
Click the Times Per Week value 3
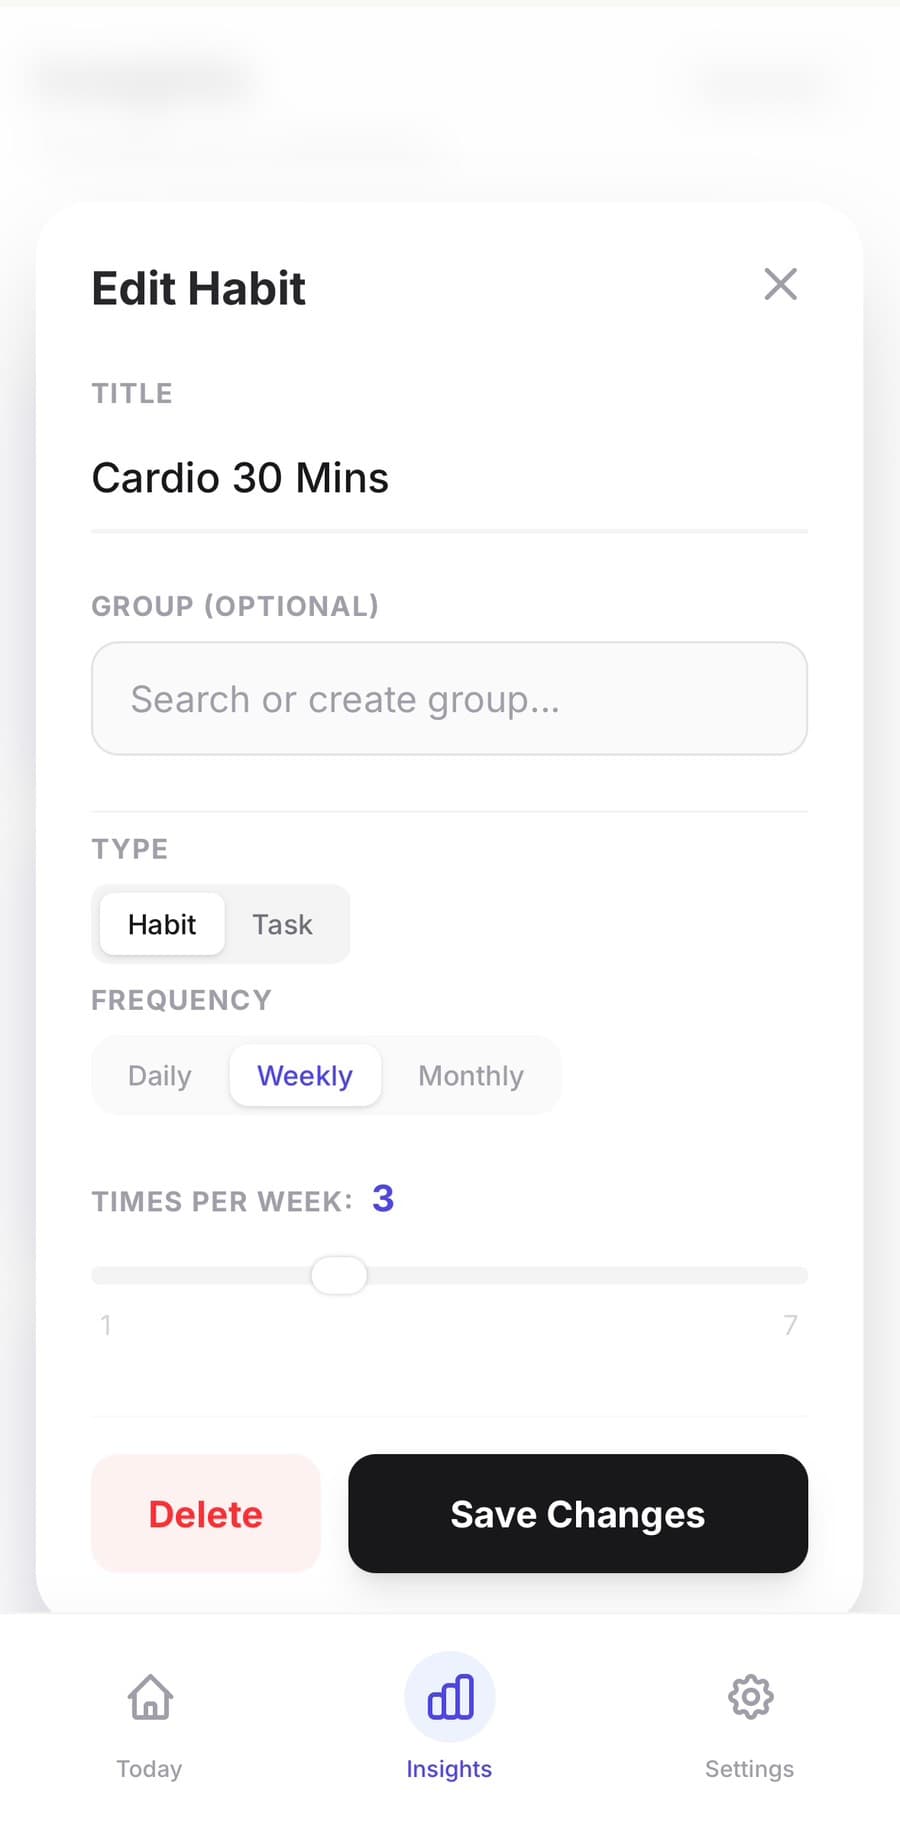[x=383, y=1198]
